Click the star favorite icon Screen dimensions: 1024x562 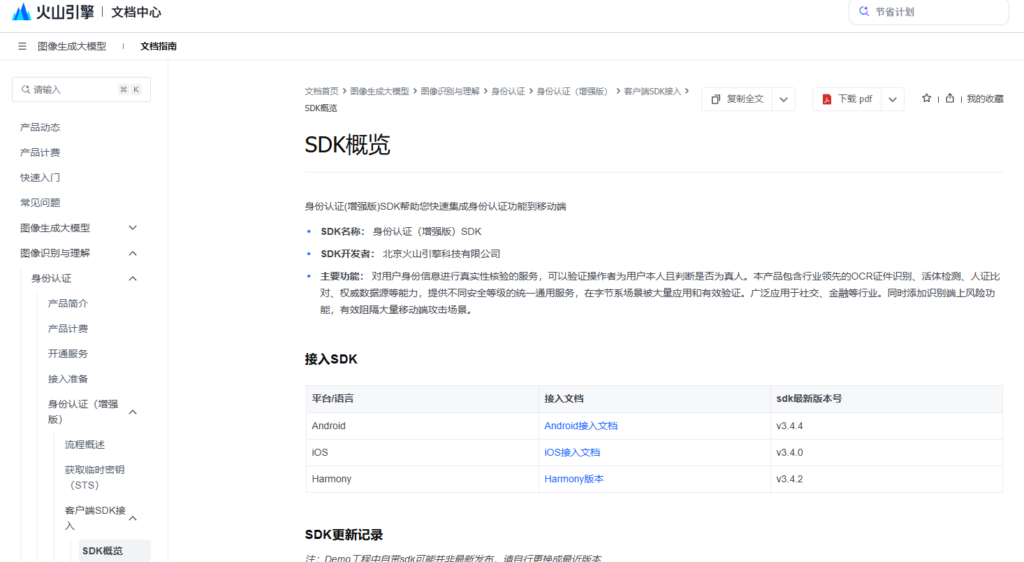[926, 99]
